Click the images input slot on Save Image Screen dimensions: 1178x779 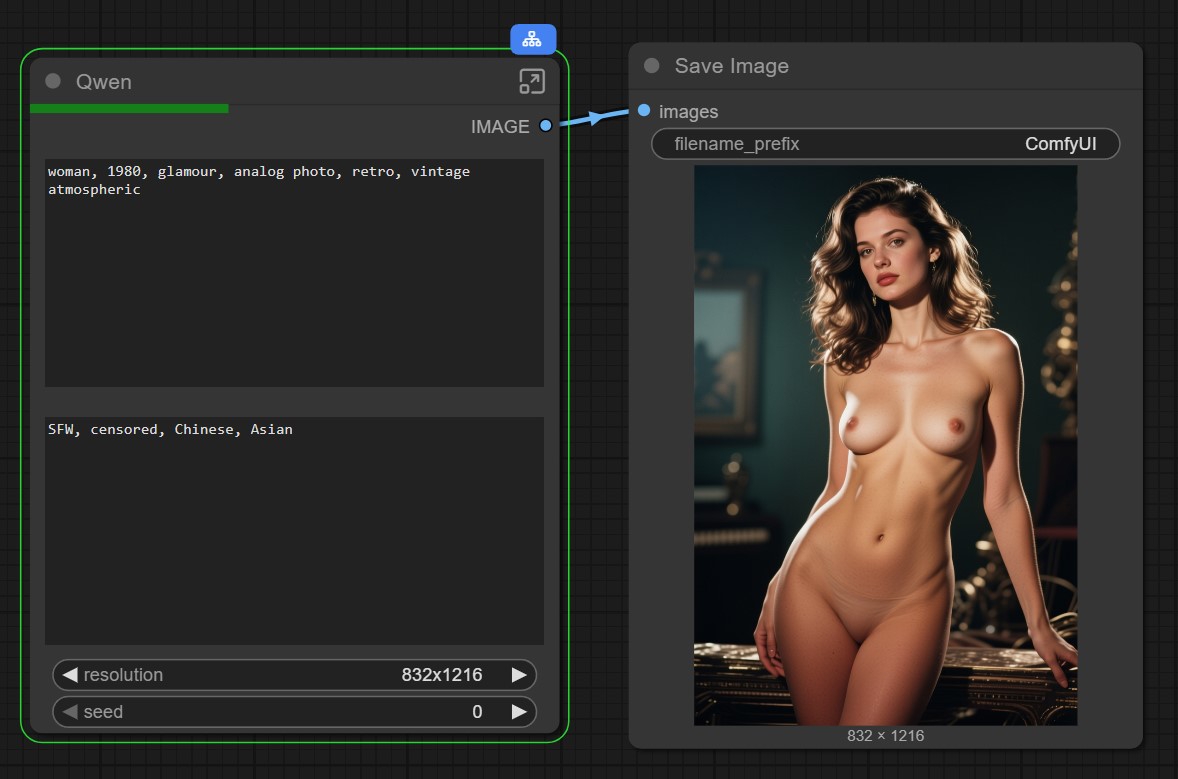pyautogui.click(x=644, y=111)
